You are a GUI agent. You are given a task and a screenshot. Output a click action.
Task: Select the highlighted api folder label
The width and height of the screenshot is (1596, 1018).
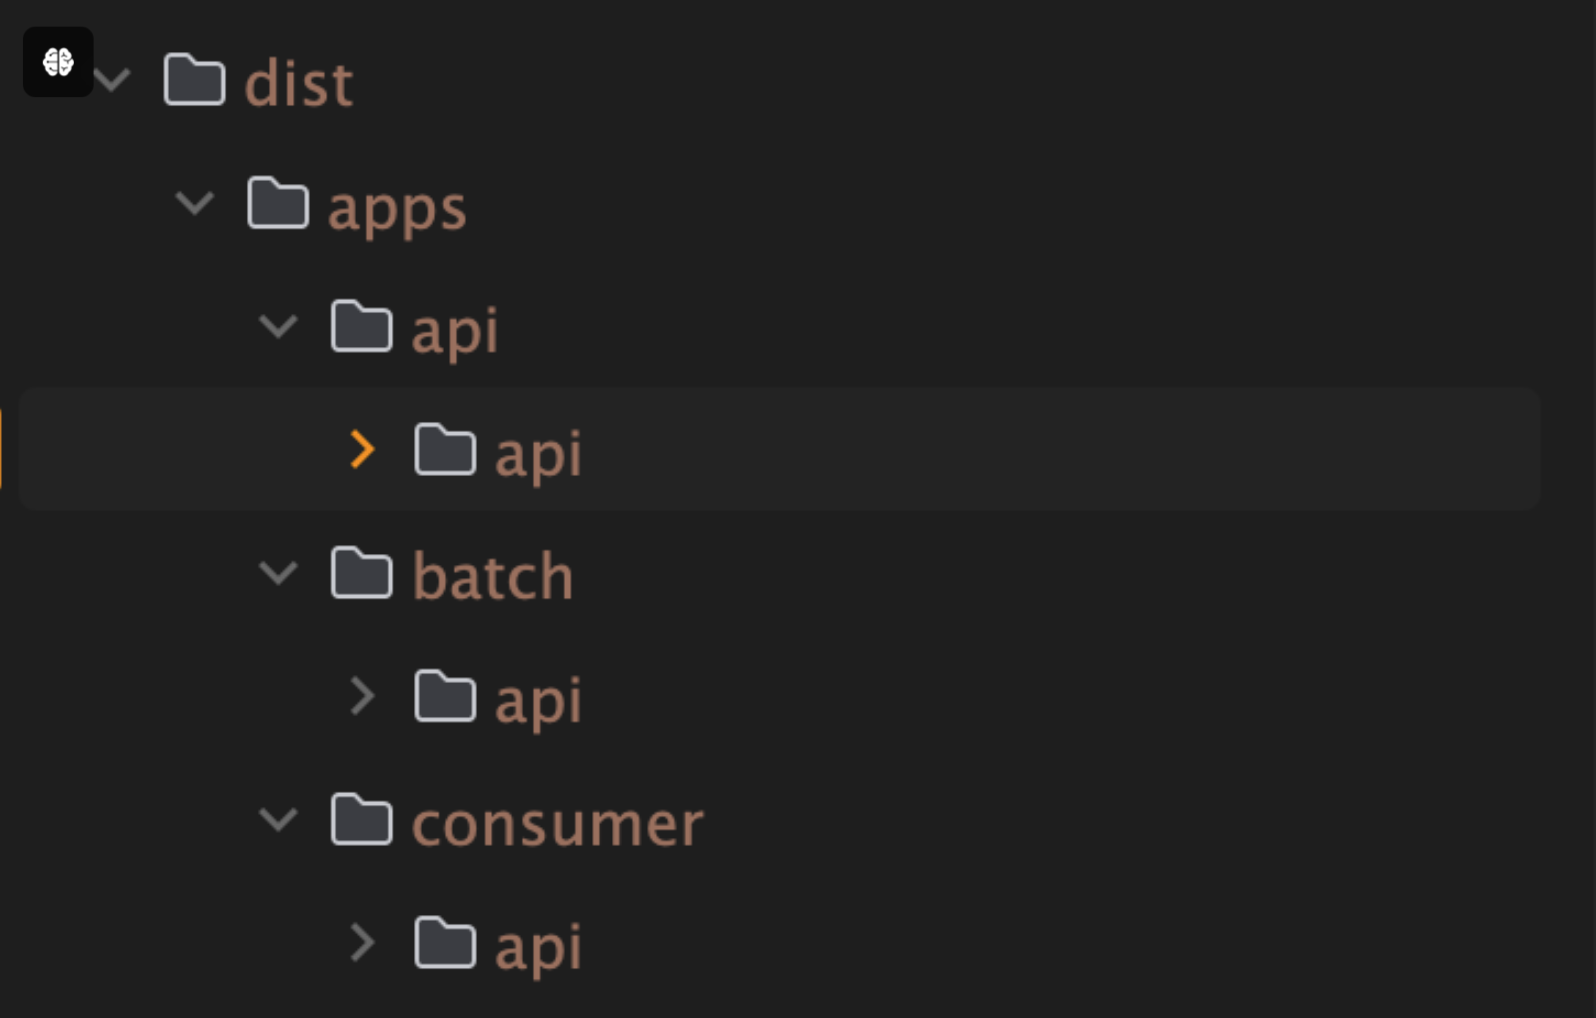538,453
